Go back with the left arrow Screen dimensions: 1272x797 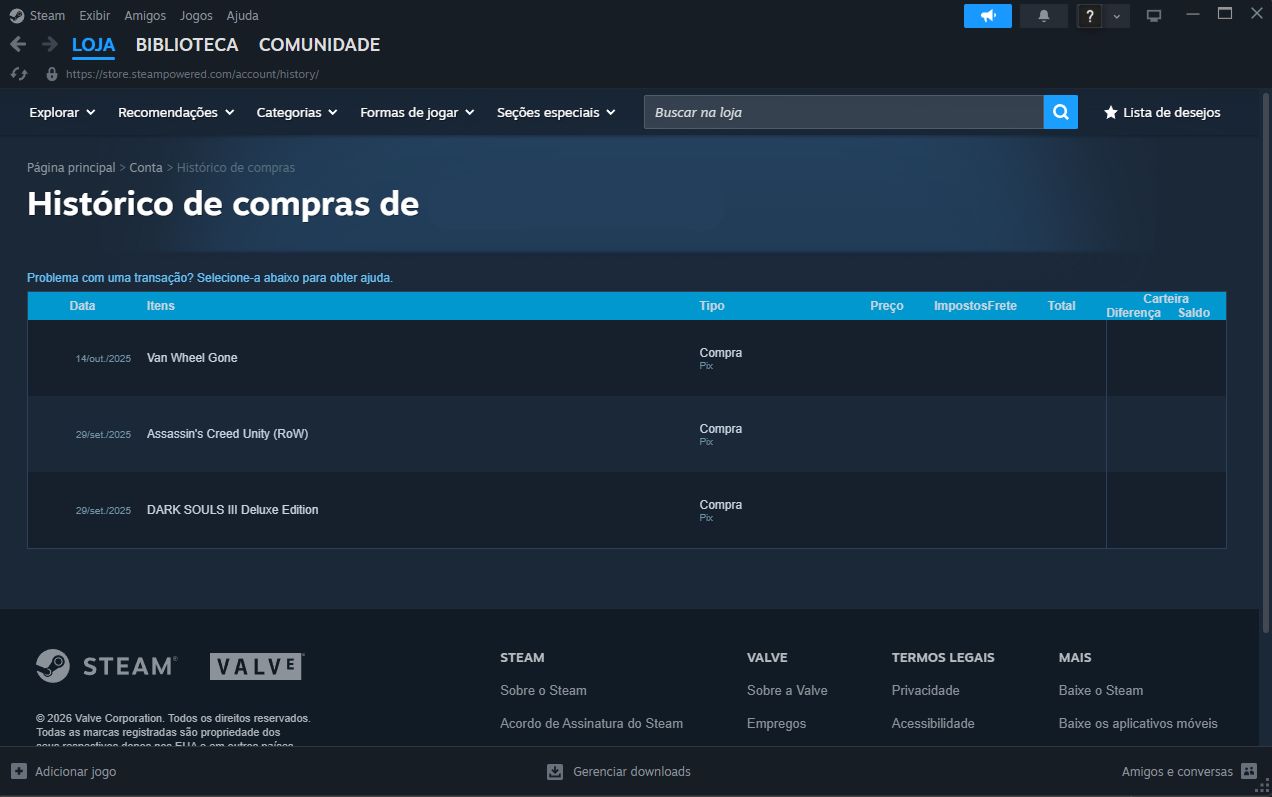click(x=17, y=44)
